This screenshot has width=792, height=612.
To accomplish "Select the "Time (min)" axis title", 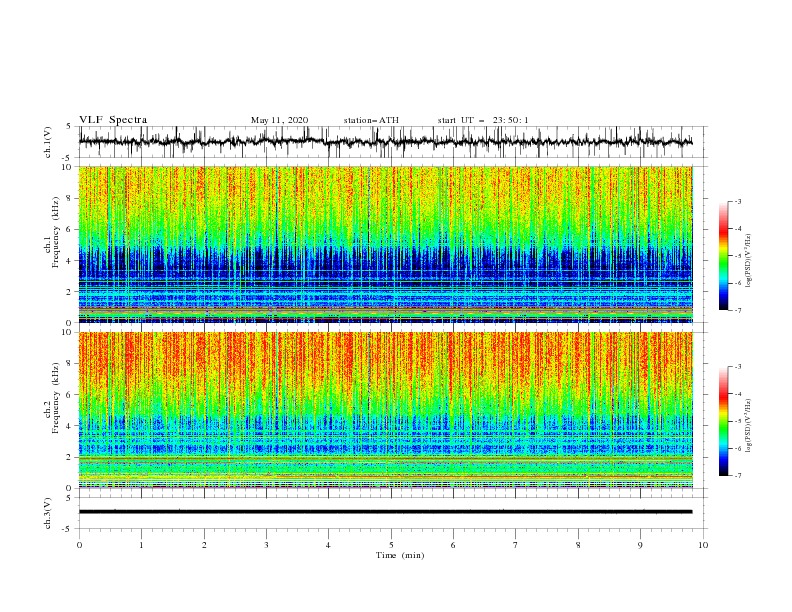I will point(400,555).
